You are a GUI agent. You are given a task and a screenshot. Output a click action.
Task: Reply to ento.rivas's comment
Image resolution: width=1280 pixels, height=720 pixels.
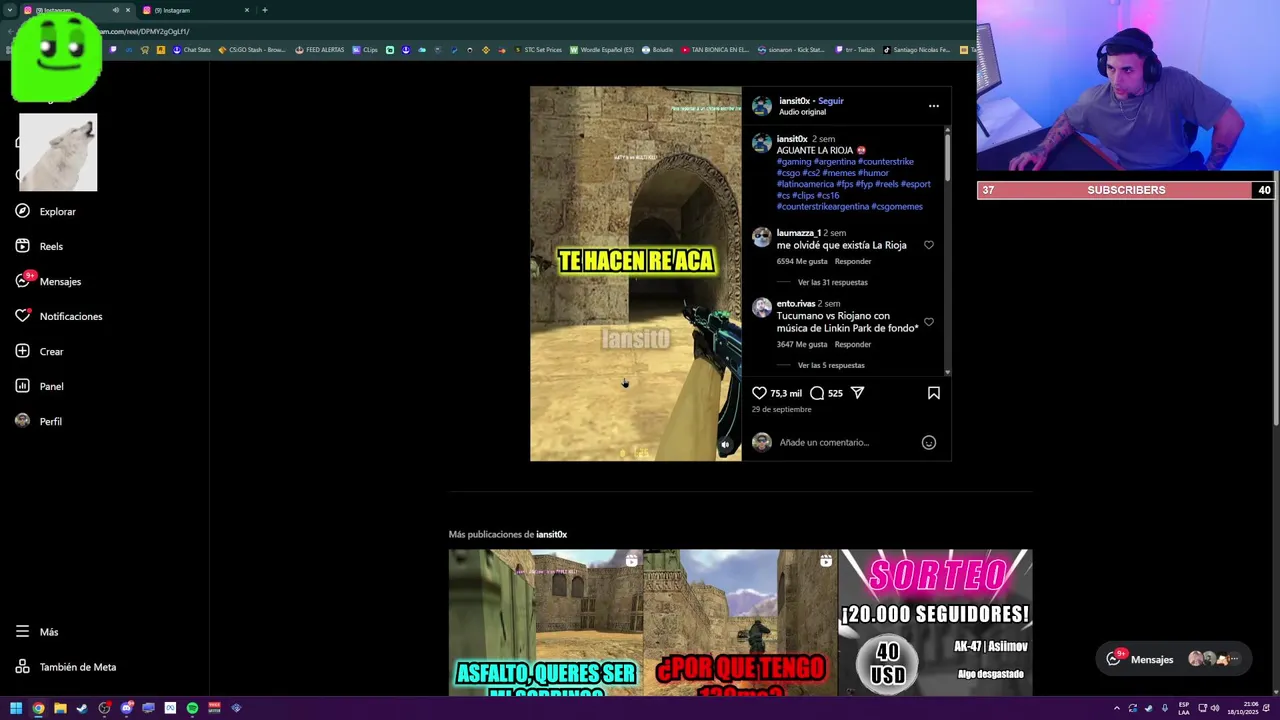point(853,344)
